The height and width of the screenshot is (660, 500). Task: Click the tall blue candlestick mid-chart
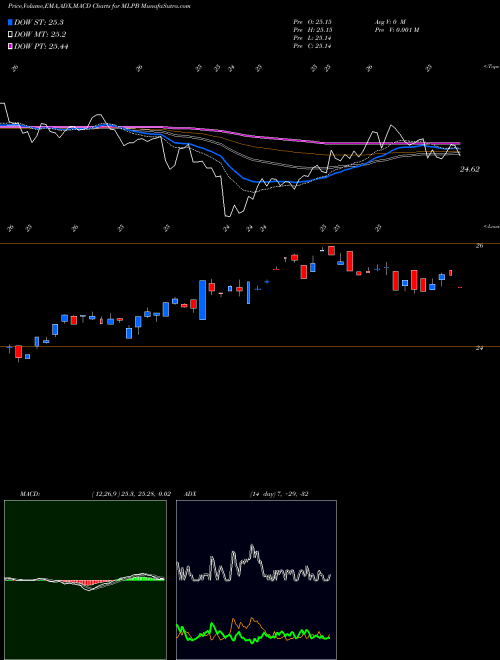coord(202,300)
